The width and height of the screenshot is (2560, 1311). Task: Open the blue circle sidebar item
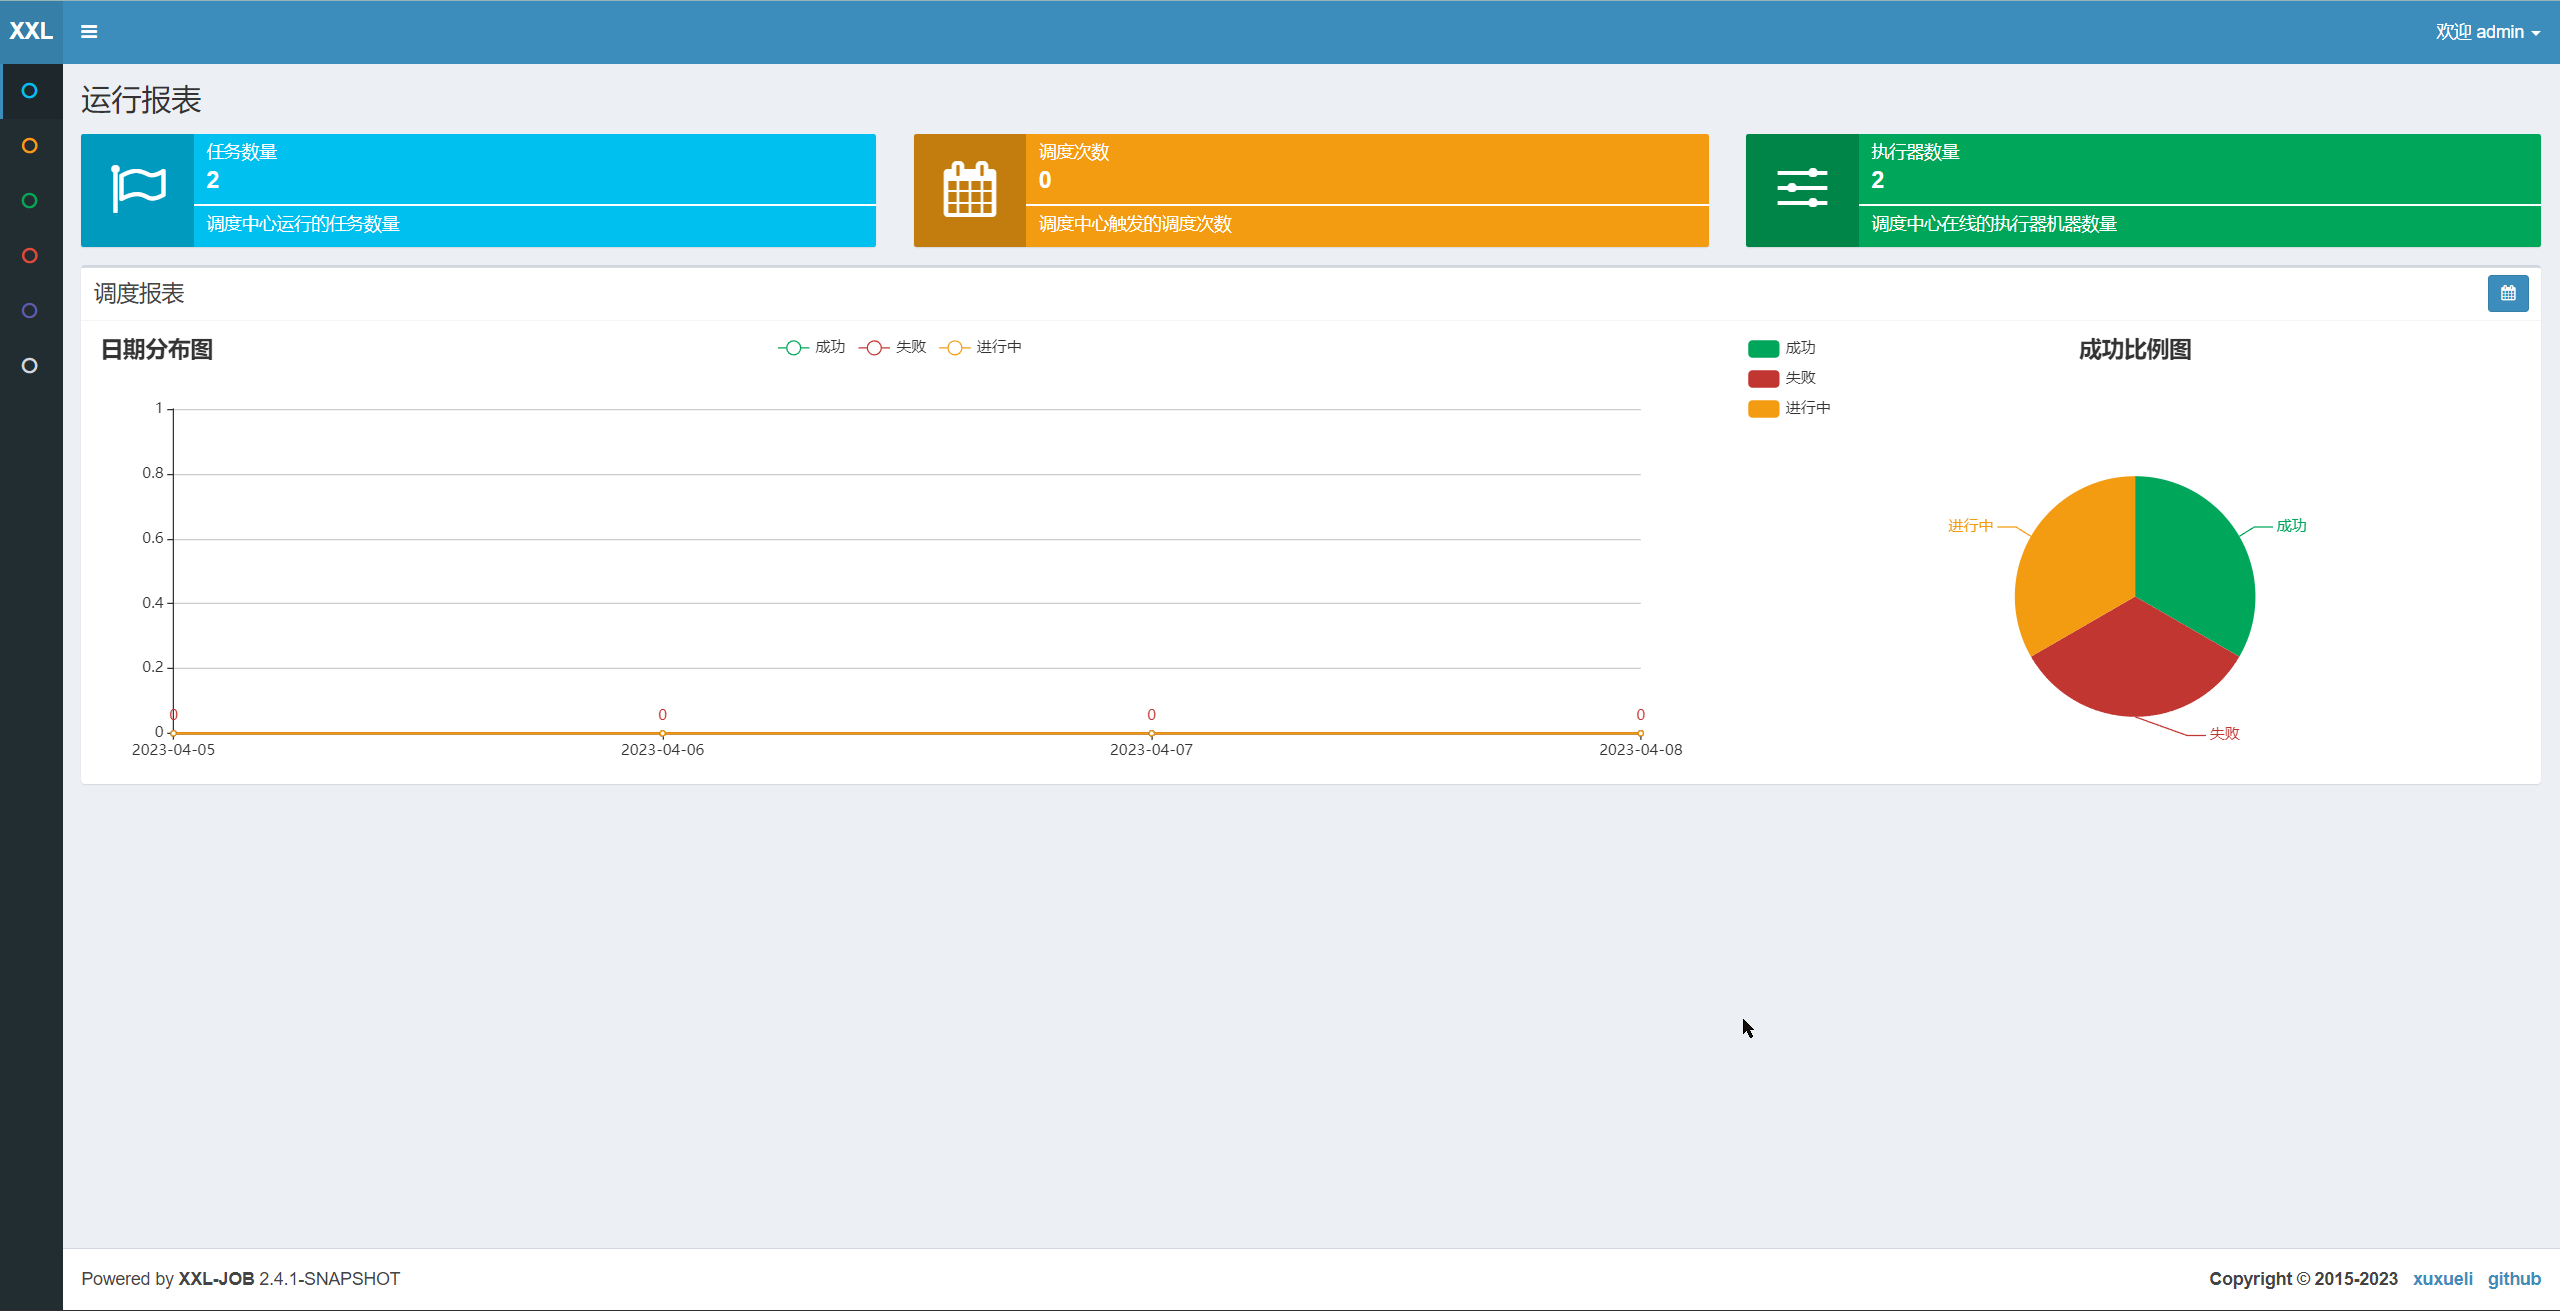30,91
